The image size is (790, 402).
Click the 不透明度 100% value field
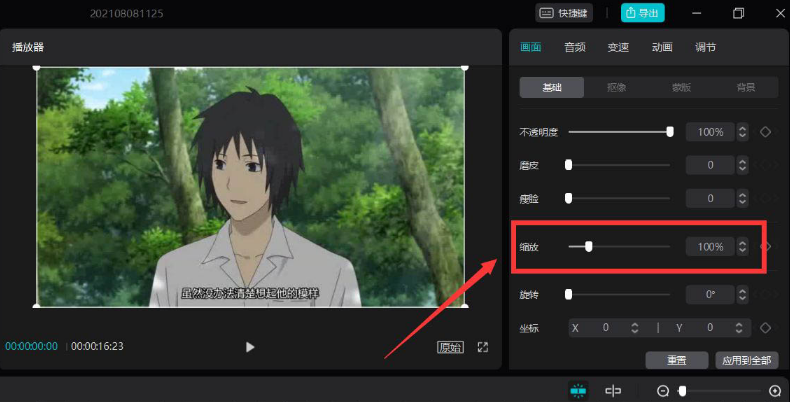point(710,132)
